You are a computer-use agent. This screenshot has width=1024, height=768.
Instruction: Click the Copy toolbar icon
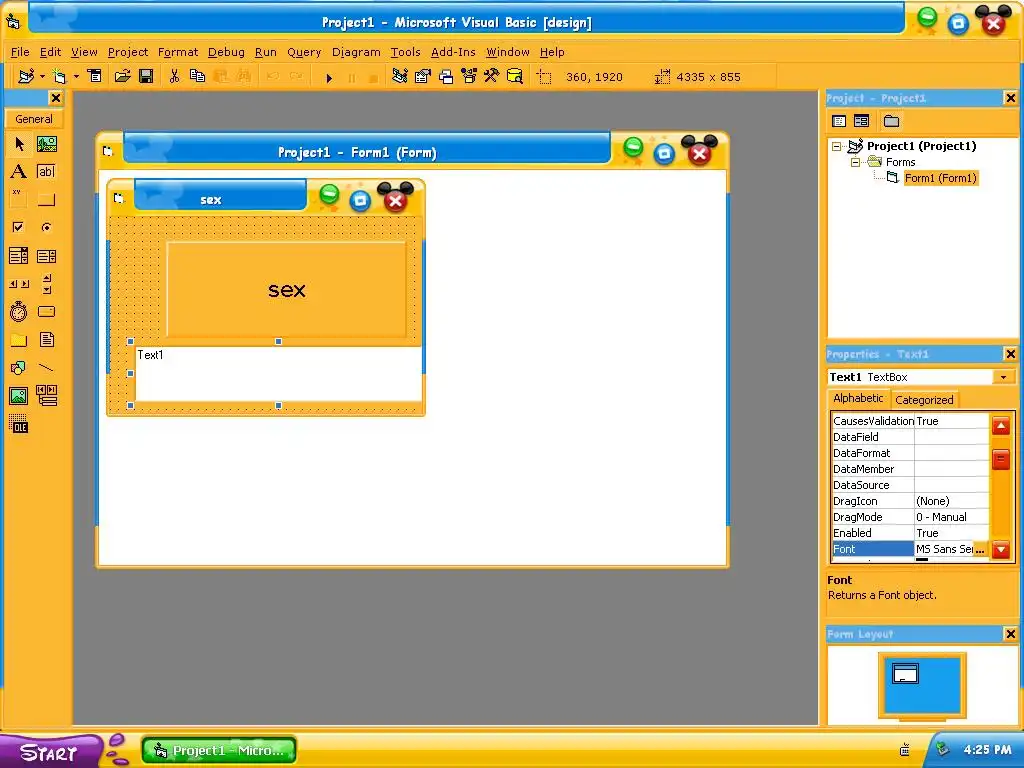click(x=197, y=76)
